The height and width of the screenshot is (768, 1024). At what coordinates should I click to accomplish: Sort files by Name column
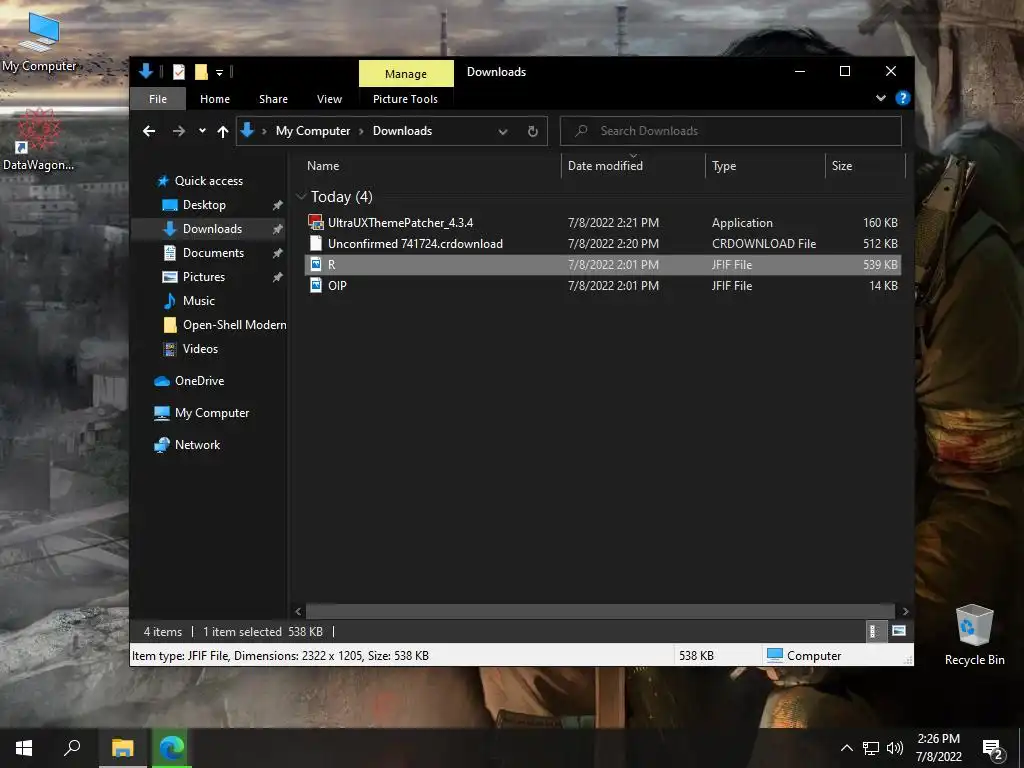pyautogui.click(x=431, y=166)
